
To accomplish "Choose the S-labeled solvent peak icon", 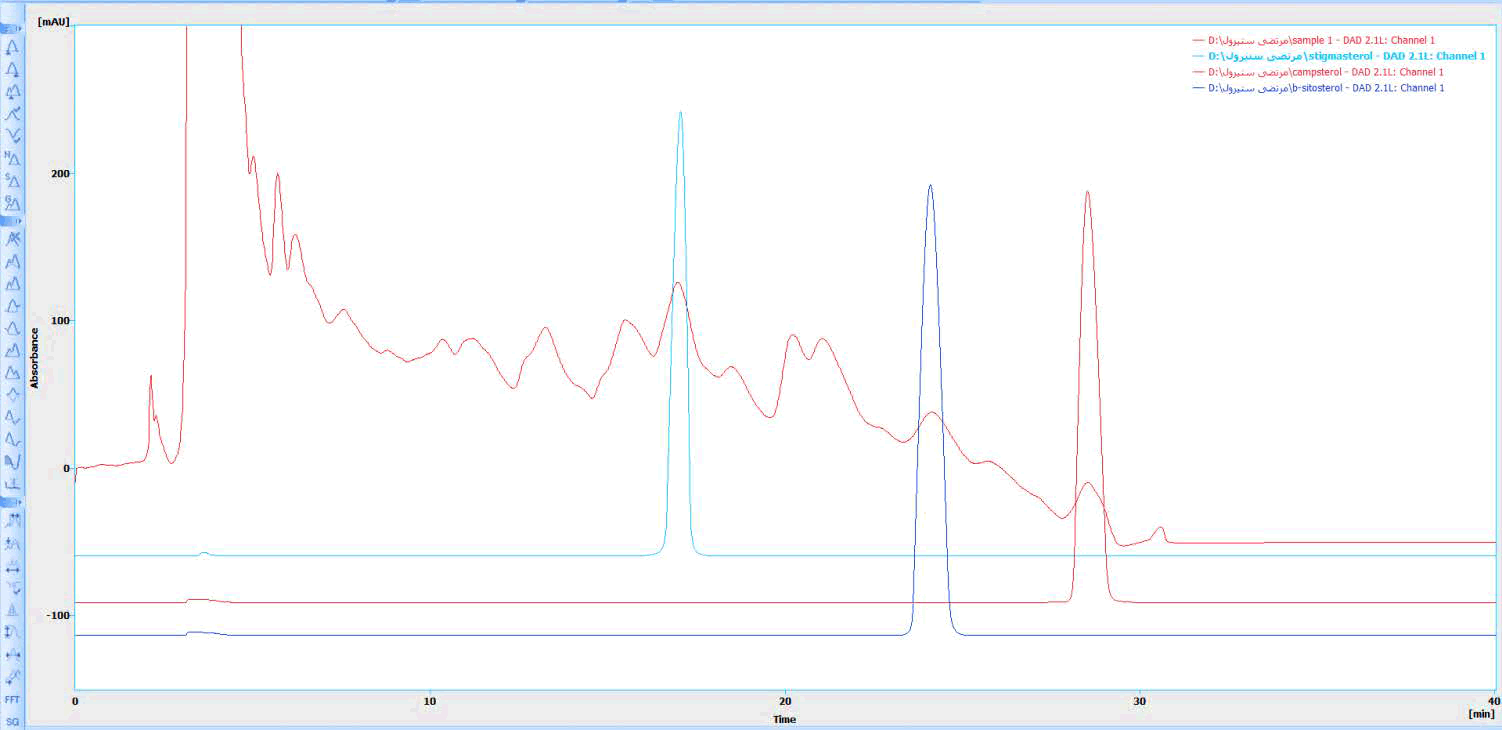I will [x=12, y=180].
